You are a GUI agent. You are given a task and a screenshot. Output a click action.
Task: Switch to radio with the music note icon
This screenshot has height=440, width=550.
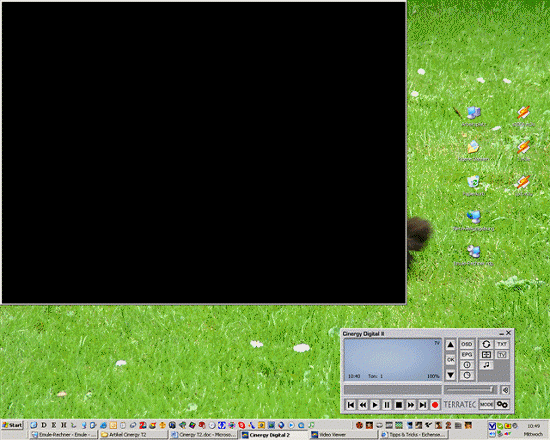coord(486,365)
